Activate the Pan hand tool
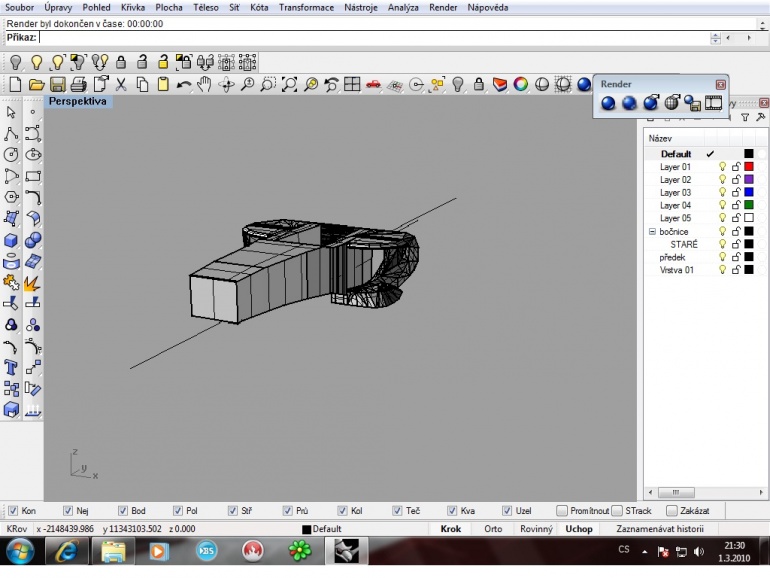 click(x=204, y=84)
